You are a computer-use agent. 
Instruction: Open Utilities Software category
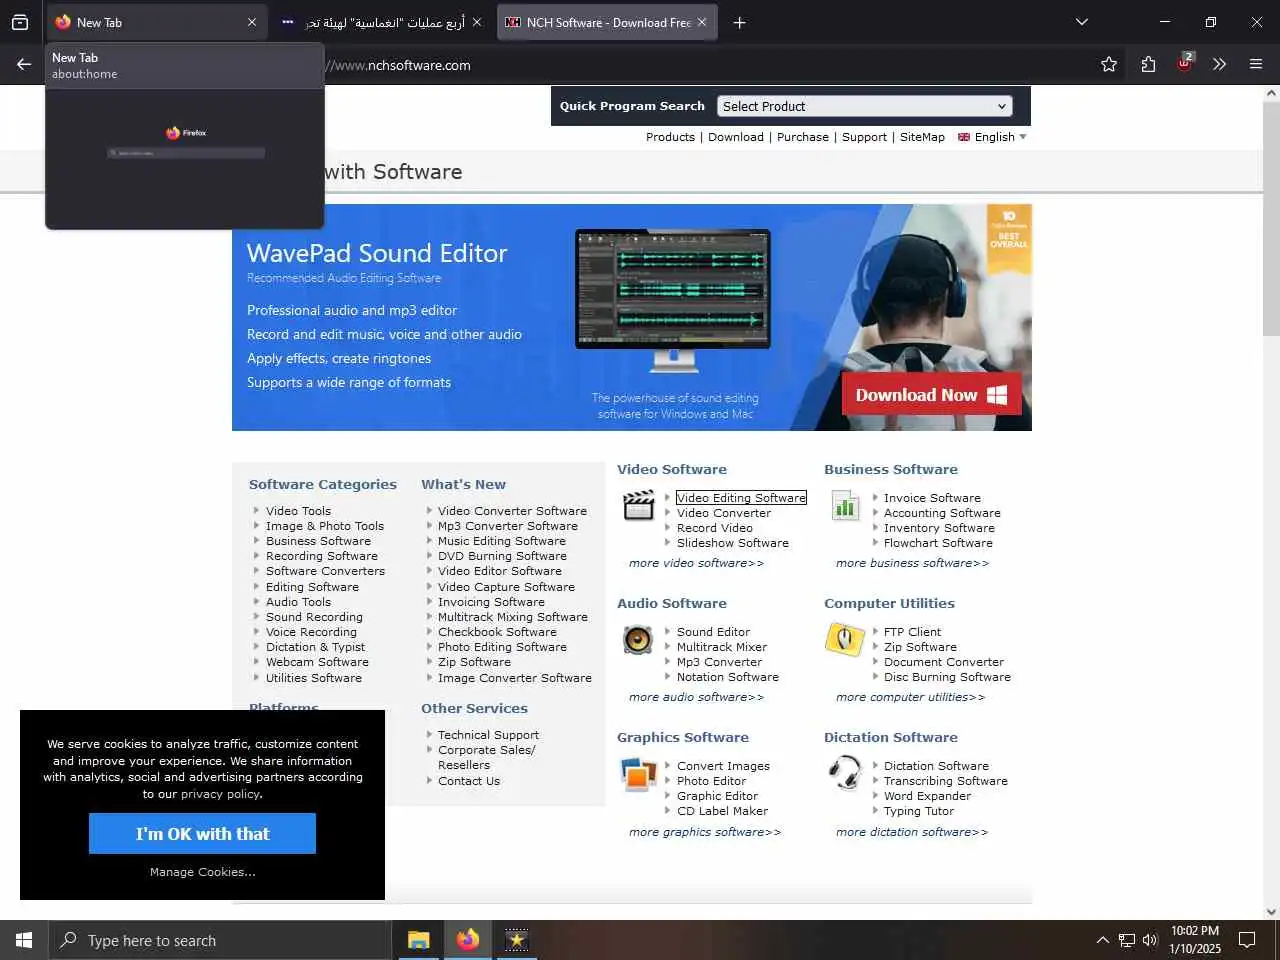pyautogui.click(x=314, y=678)
